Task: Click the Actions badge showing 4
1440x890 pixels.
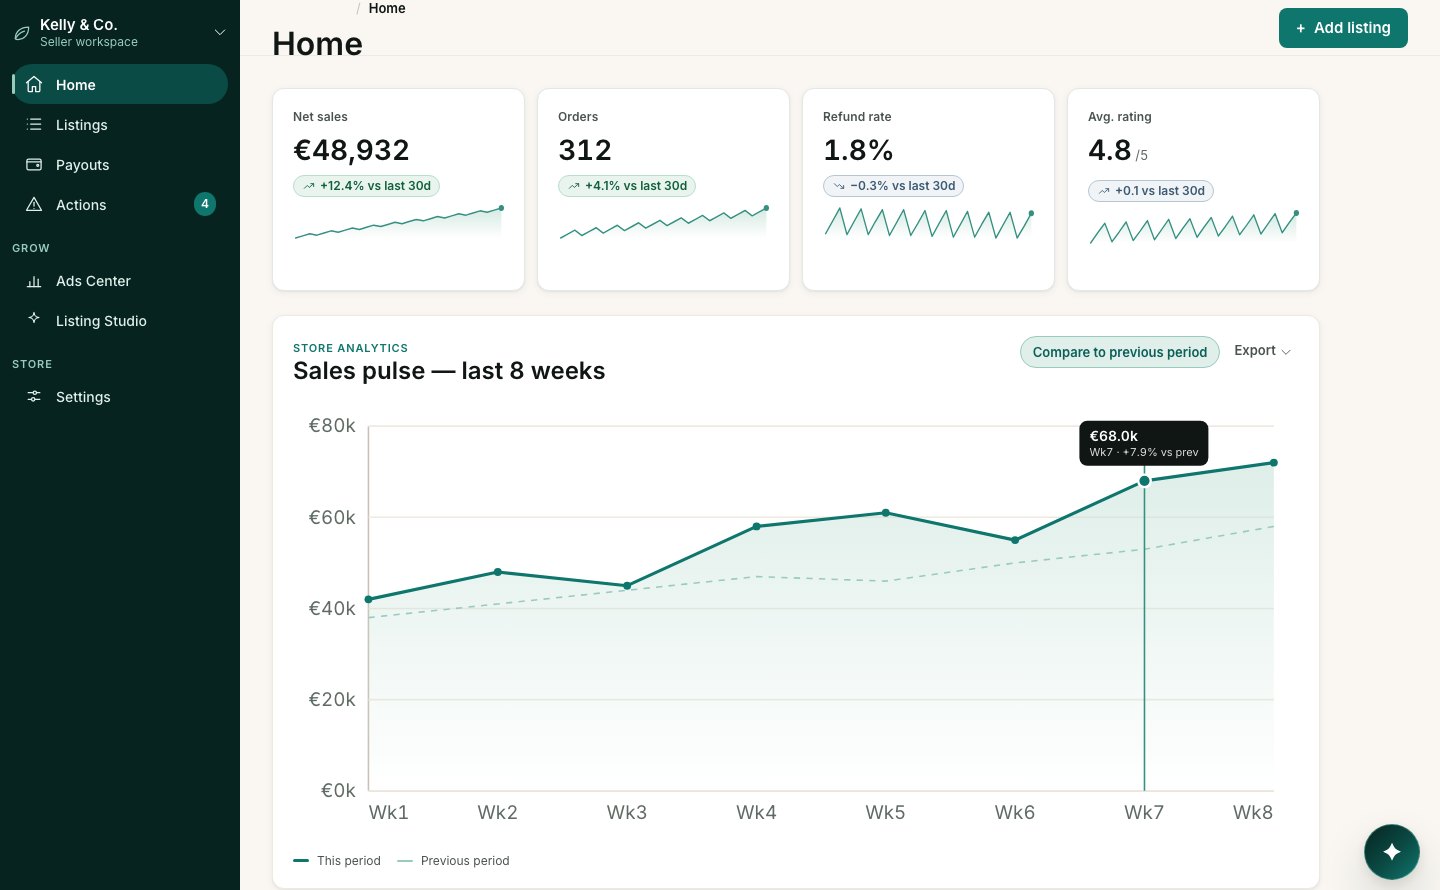Action: 205,204
